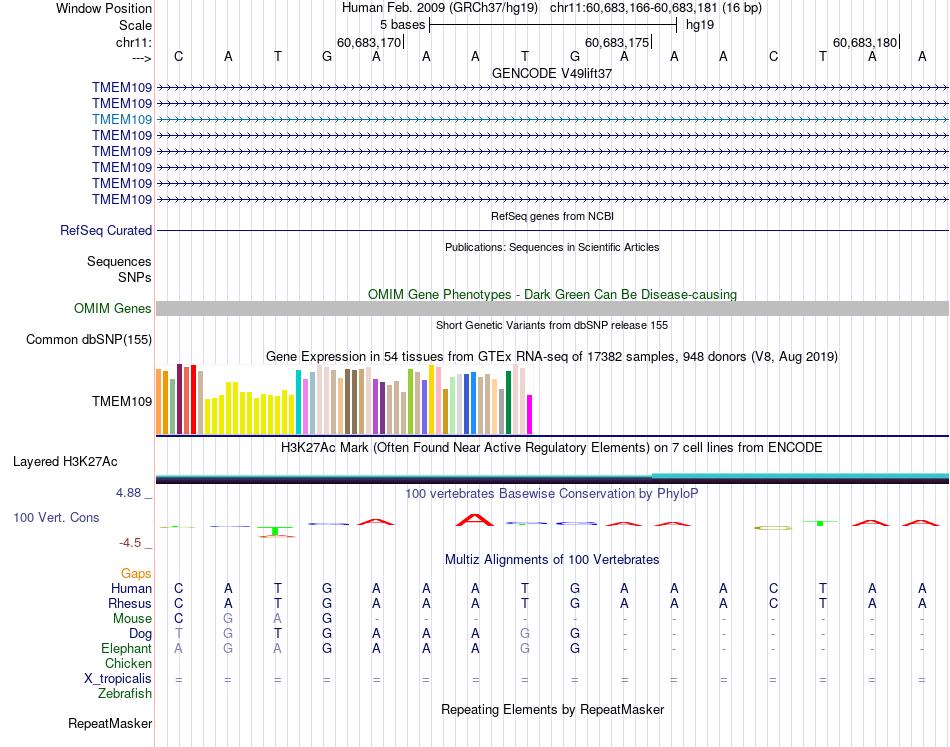The image size is (950, 747).
Task: Select the 'Mouse' alignment row label
Action: (x=132, y=619)
